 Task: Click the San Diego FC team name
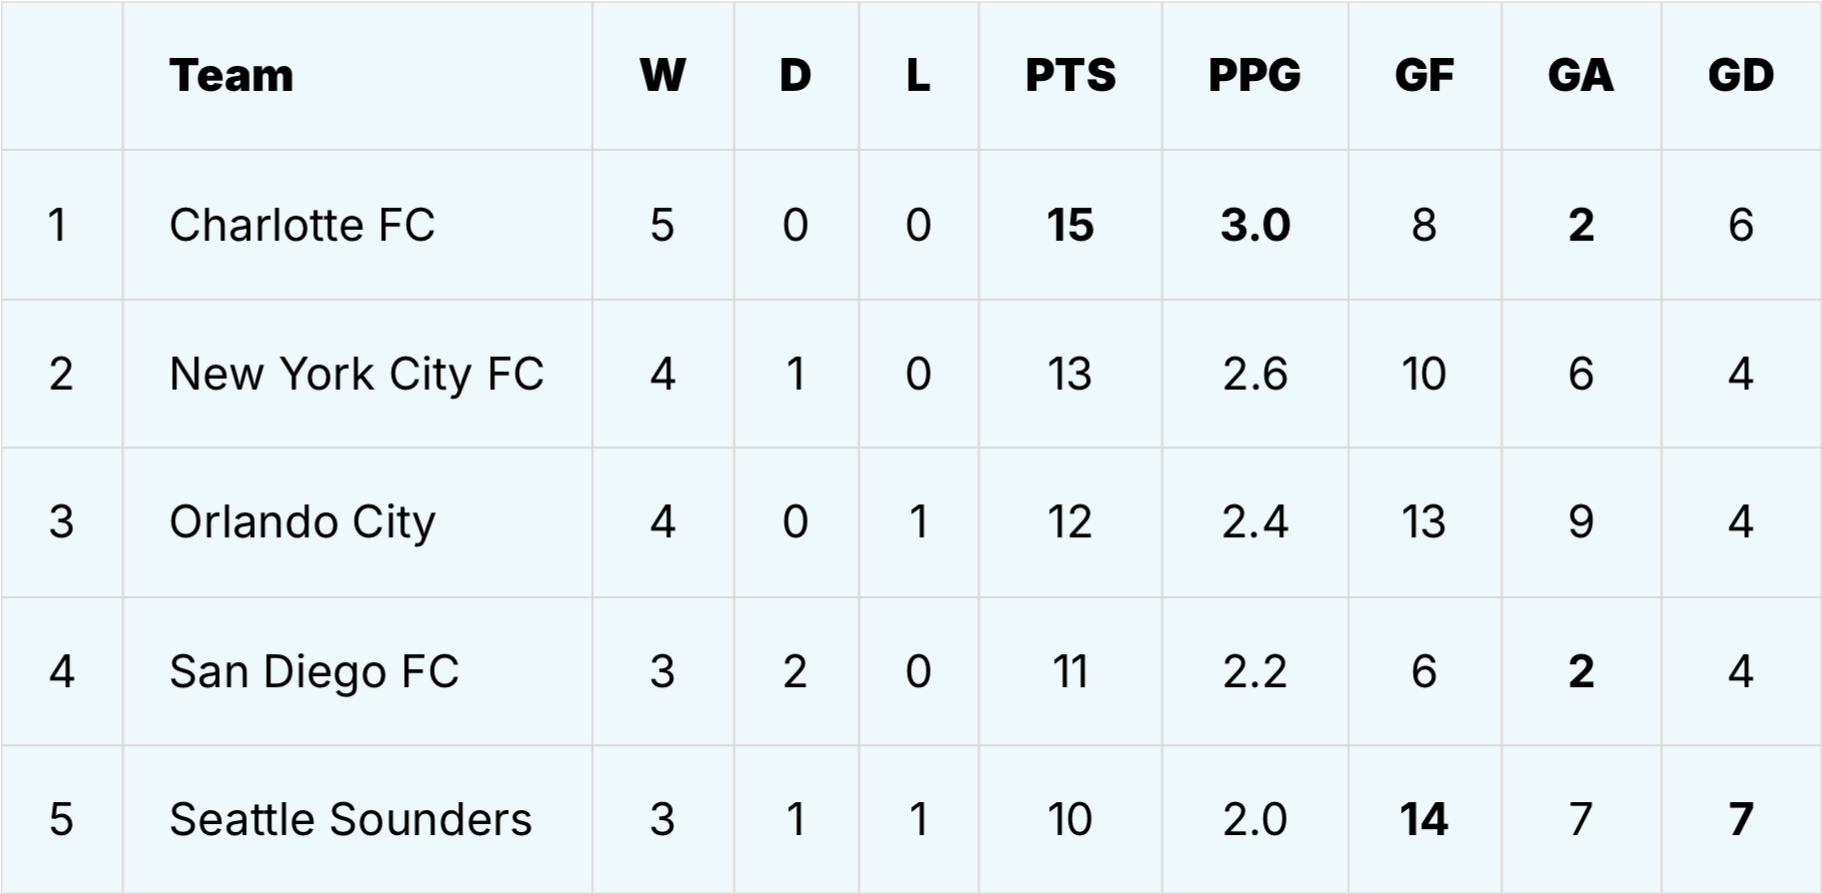click(x=314, y=671)
